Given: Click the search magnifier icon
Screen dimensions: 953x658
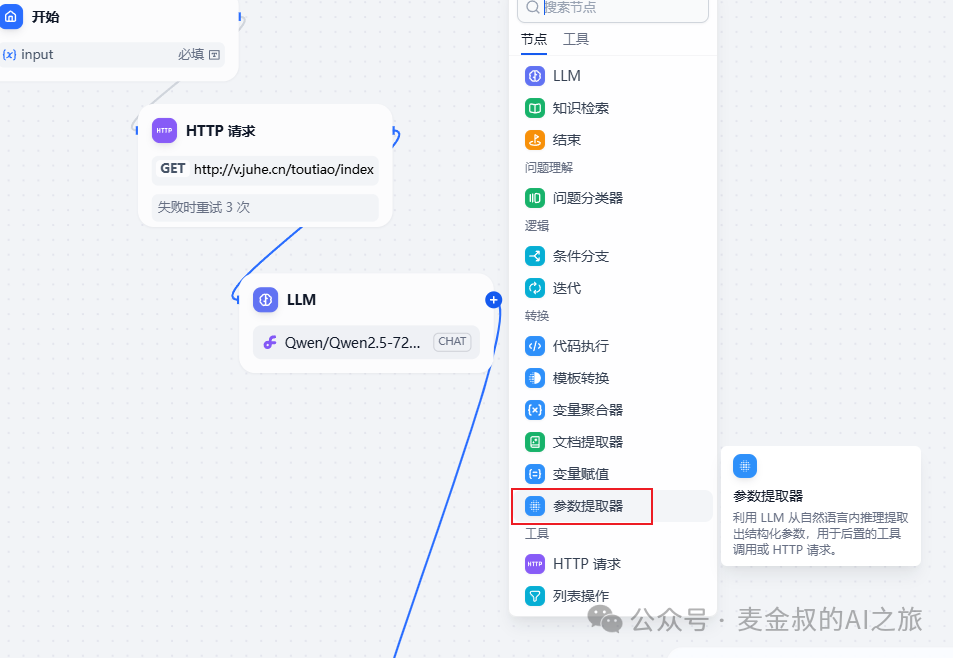Looking at the screenshot, I should (x=533, y=7).
